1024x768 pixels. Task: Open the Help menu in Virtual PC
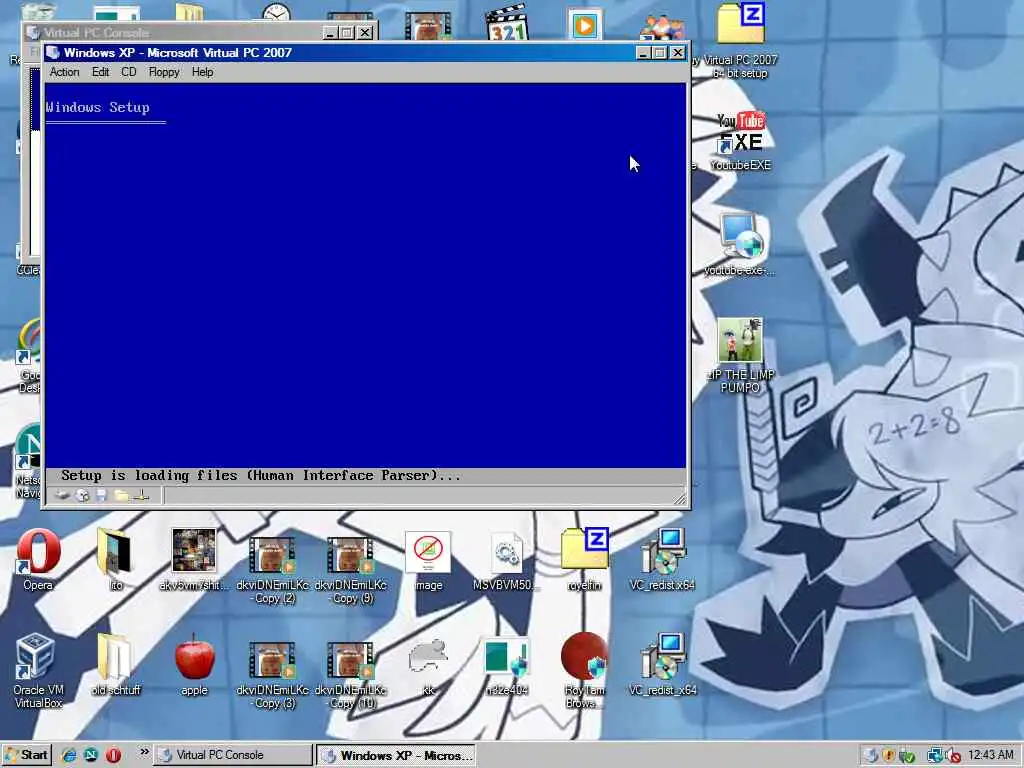pos(202,72)
